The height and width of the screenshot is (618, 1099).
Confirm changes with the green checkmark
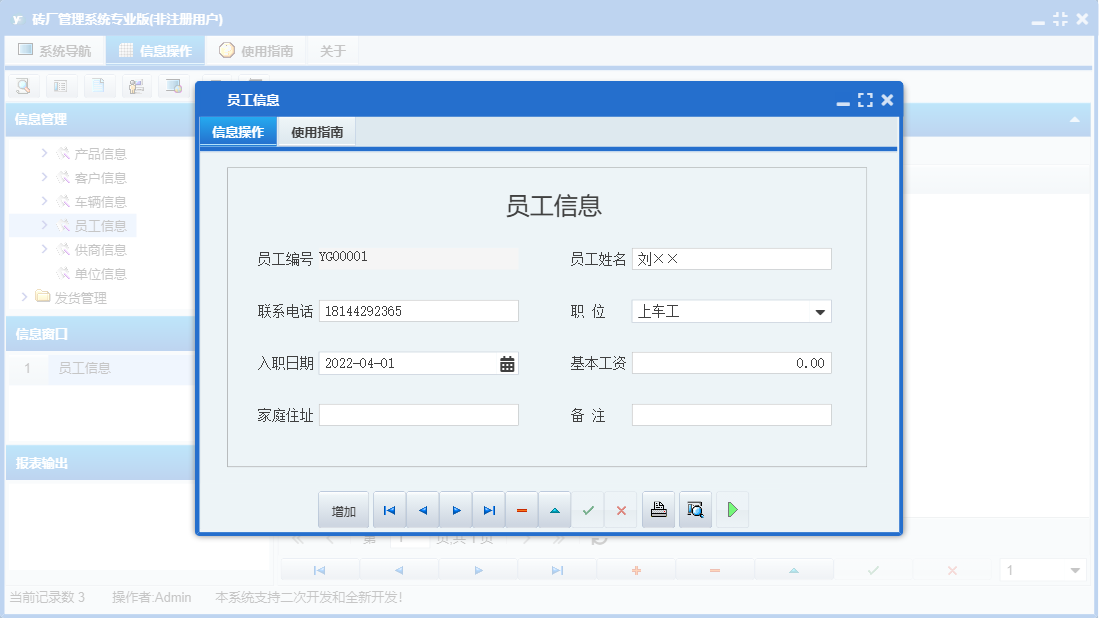588,510
